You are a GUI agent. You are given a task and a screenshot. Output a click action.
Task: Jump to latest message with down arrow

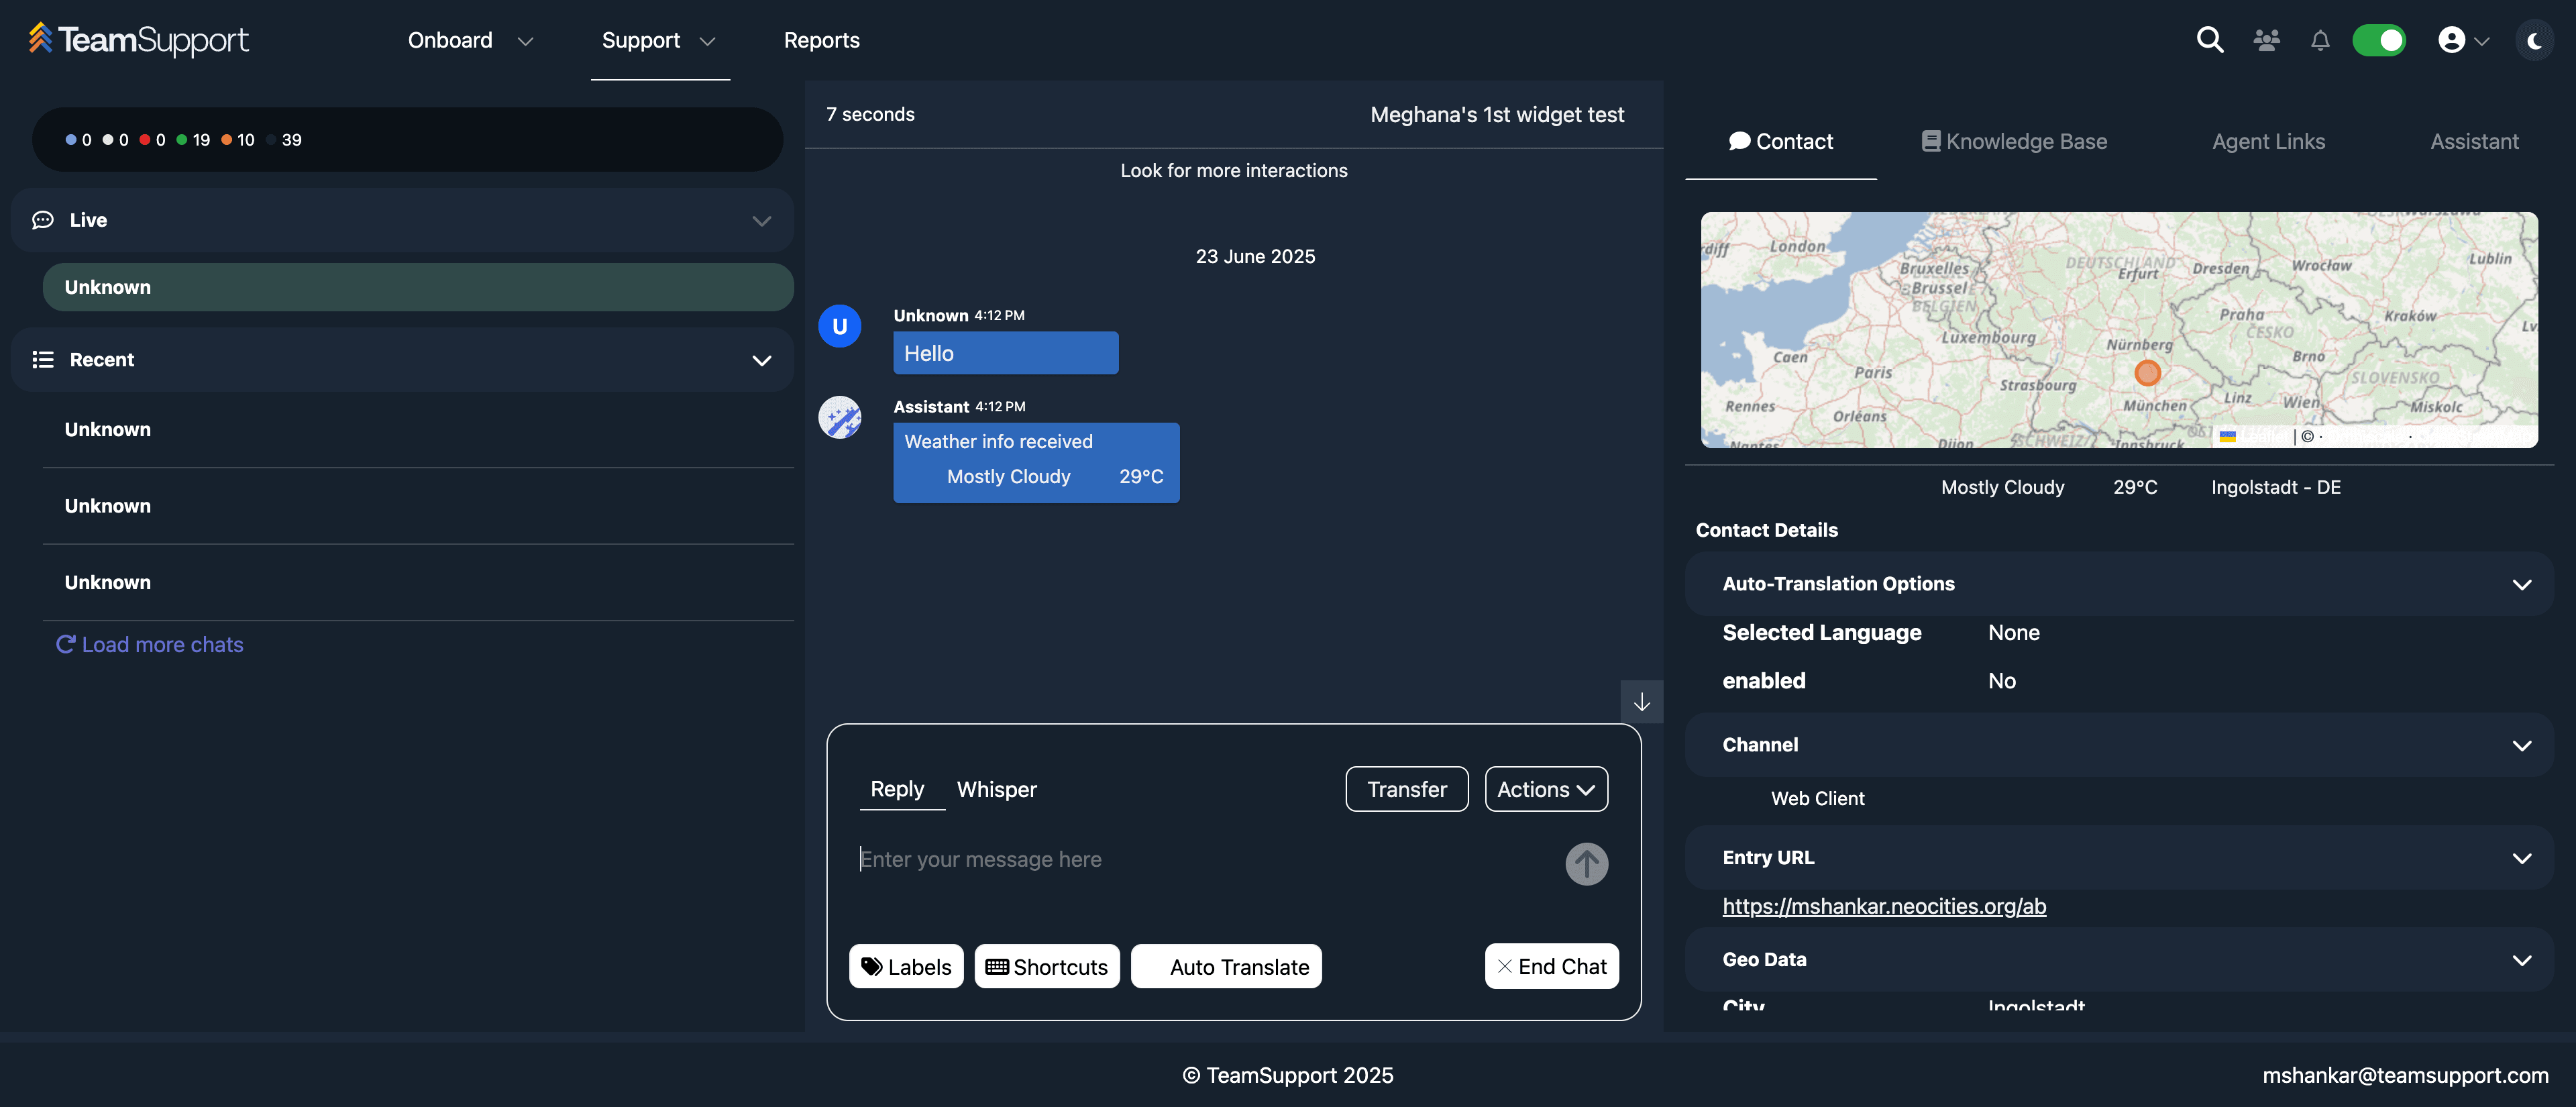pos(1641,702)
